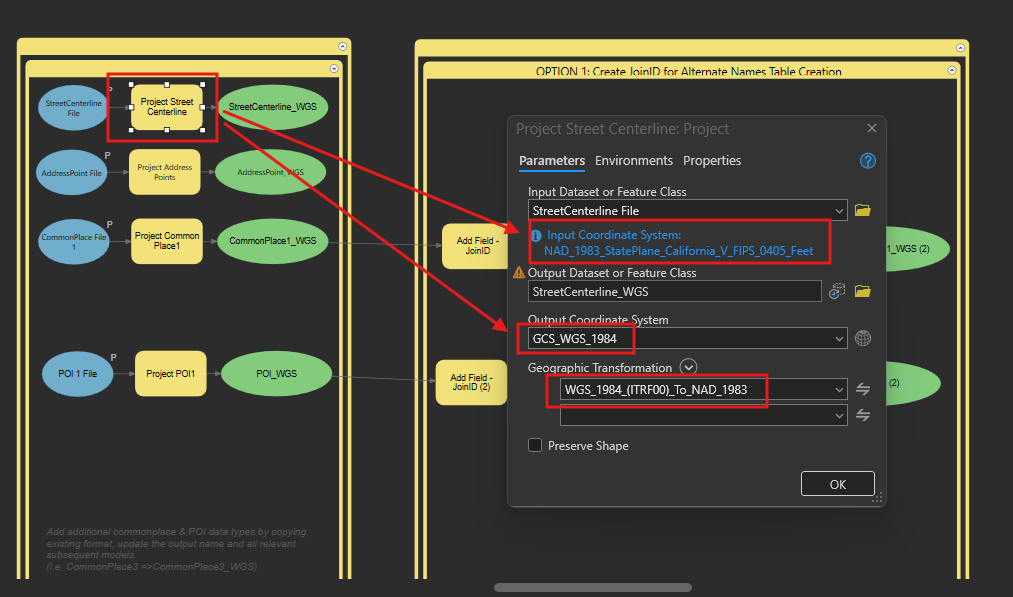The width and height of the screenshot is (1013, 597).
Task: Collapse the outer left model group
Action: (x=342, y=47)
